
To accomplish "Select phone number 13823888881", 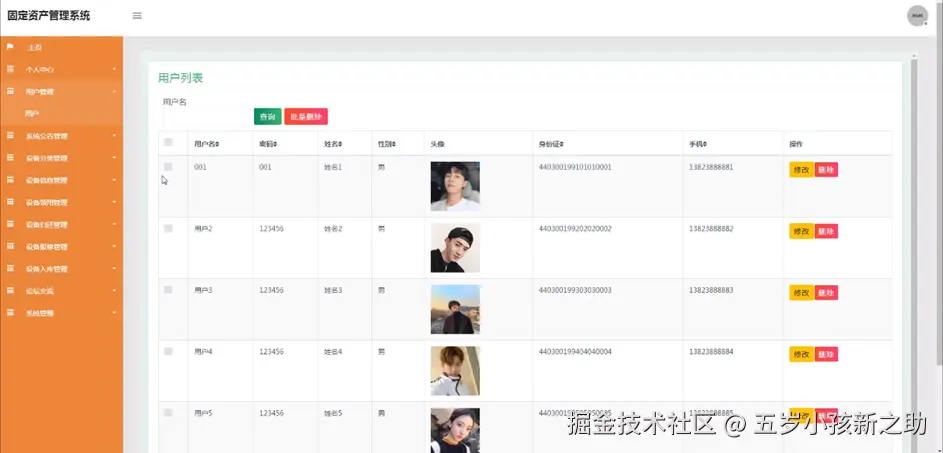I will point(711,167).
